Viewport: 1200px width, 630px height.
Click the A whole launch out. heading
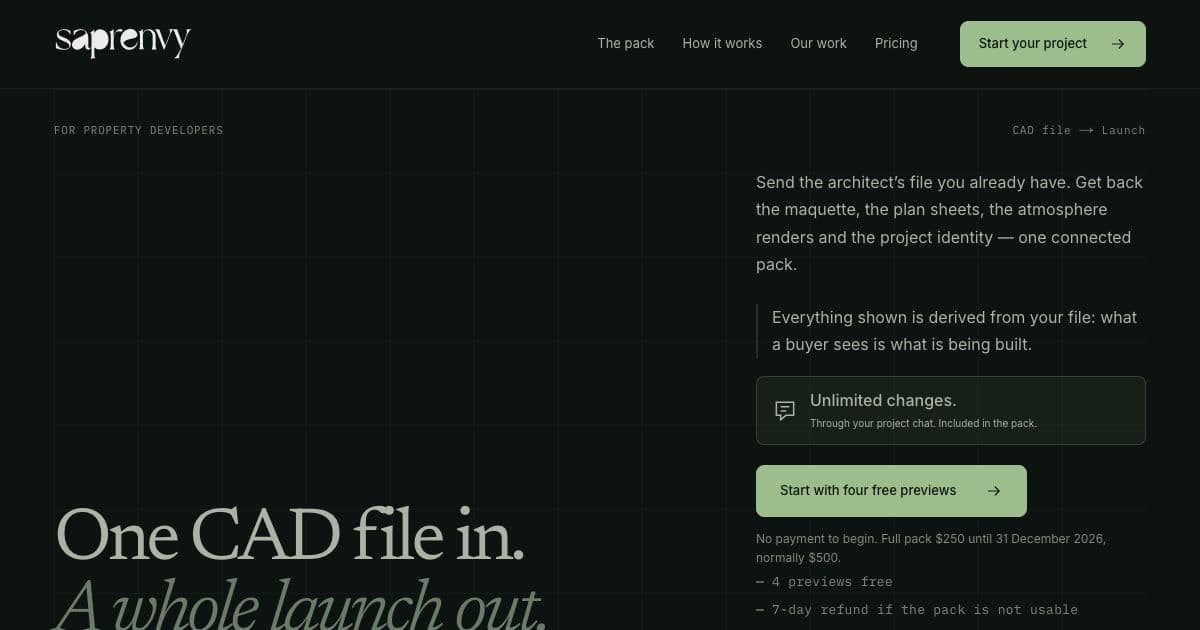pyautogui.click(x=300, y=605)
